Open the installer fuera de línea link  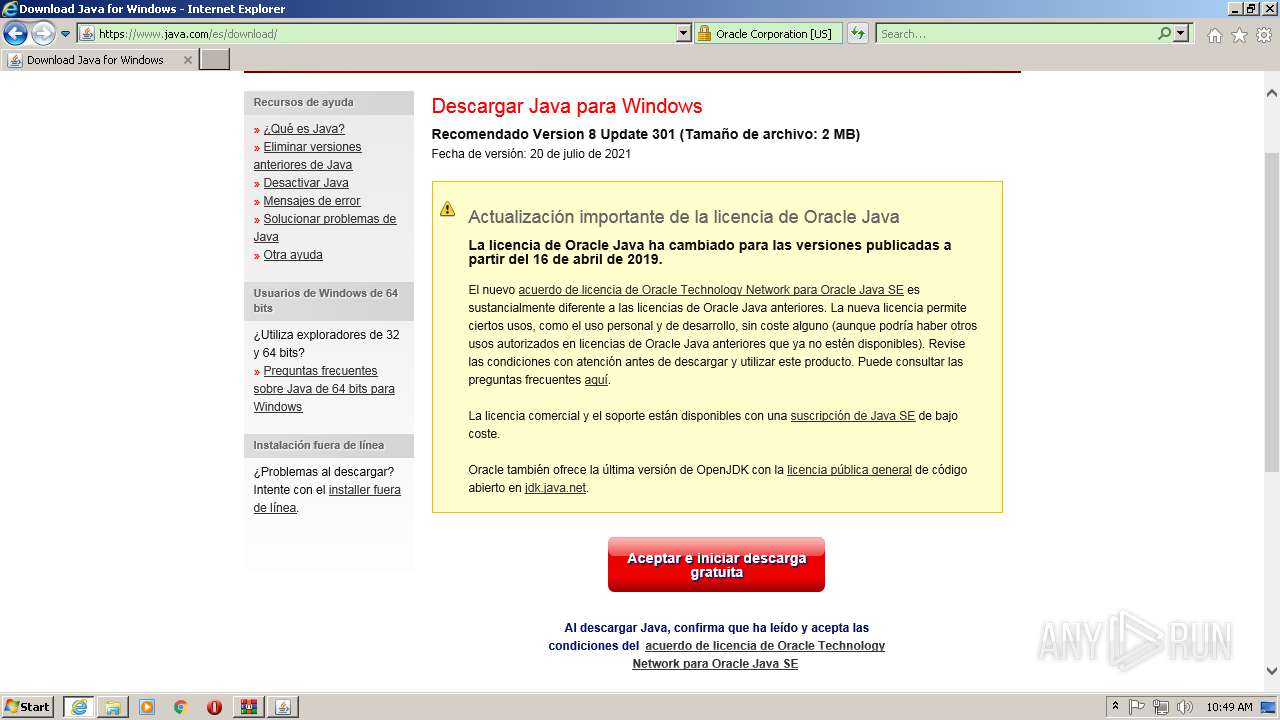327,499
